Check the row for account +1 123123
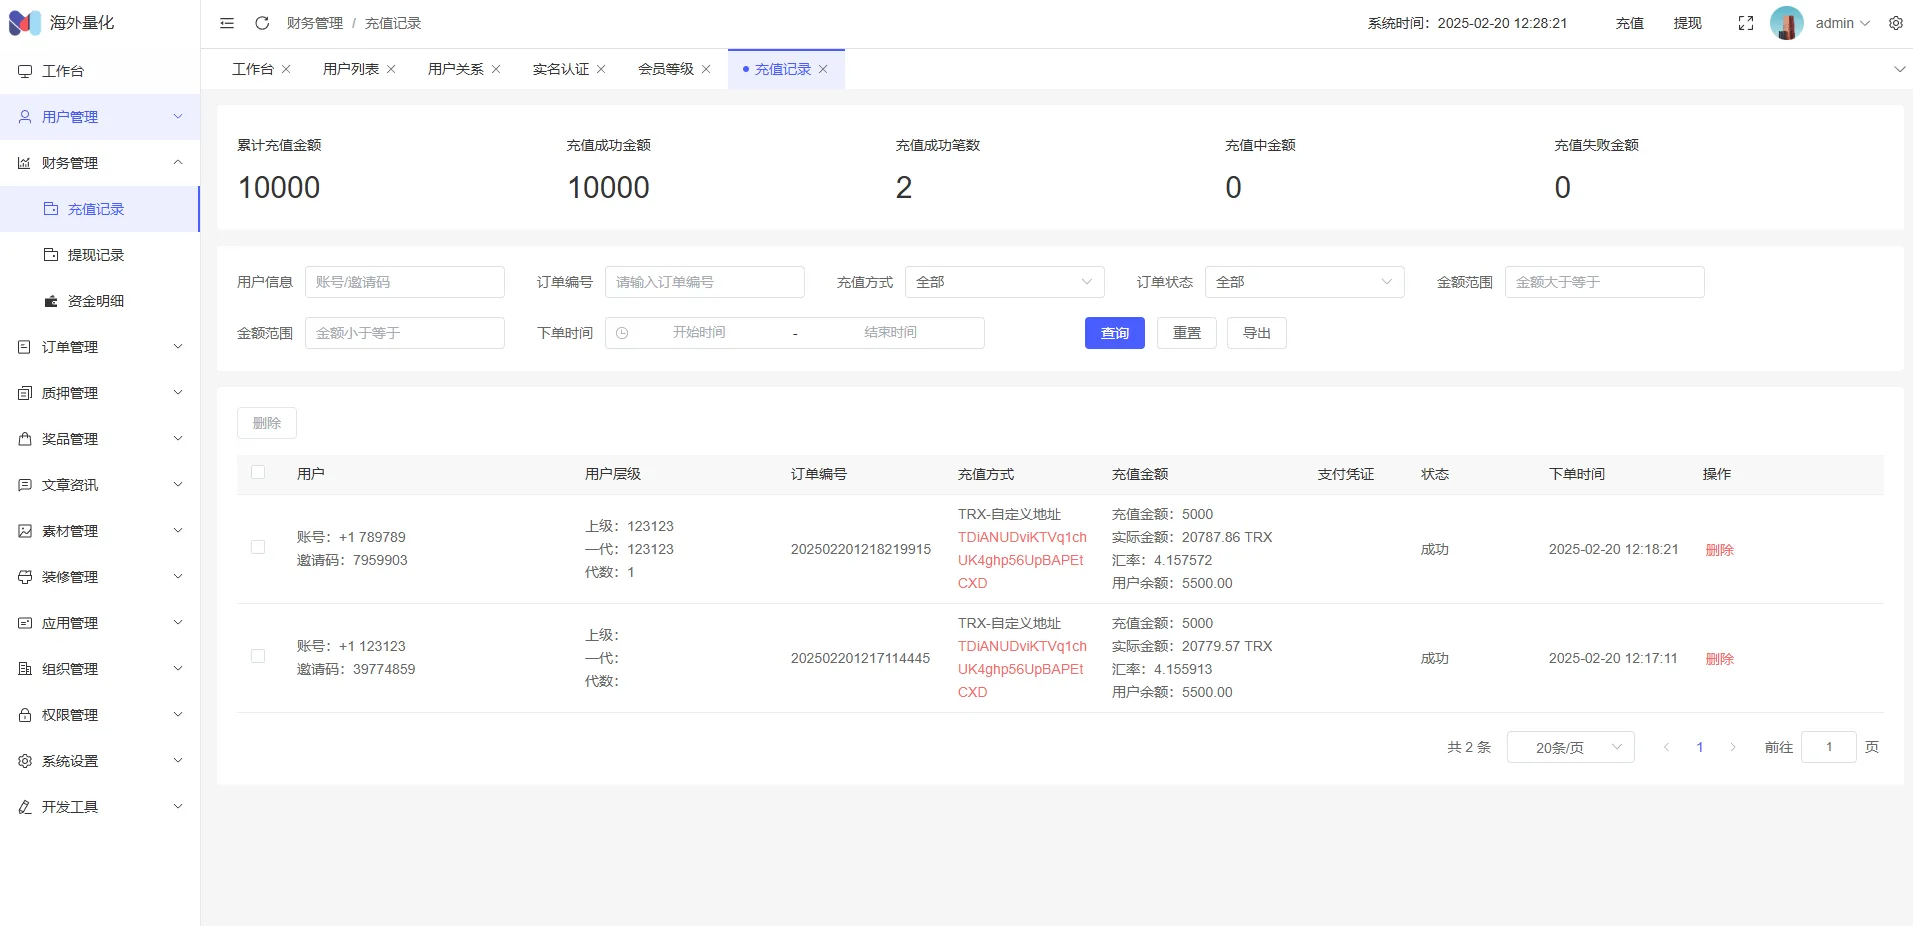The image size is (1913, 926). (x=258, y=656)
